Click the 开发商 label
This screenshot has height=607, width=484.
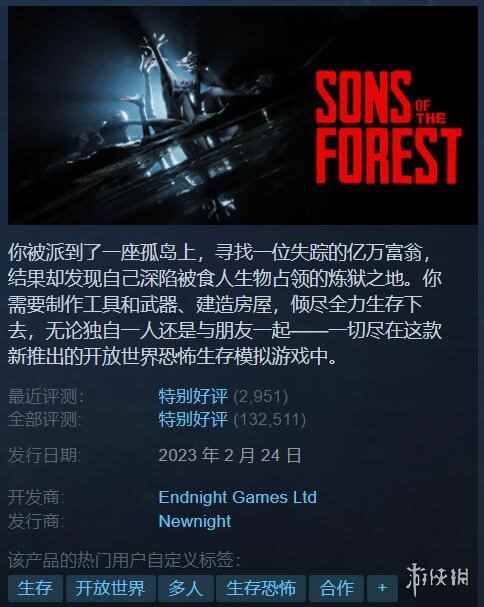(x=36, y=497)
